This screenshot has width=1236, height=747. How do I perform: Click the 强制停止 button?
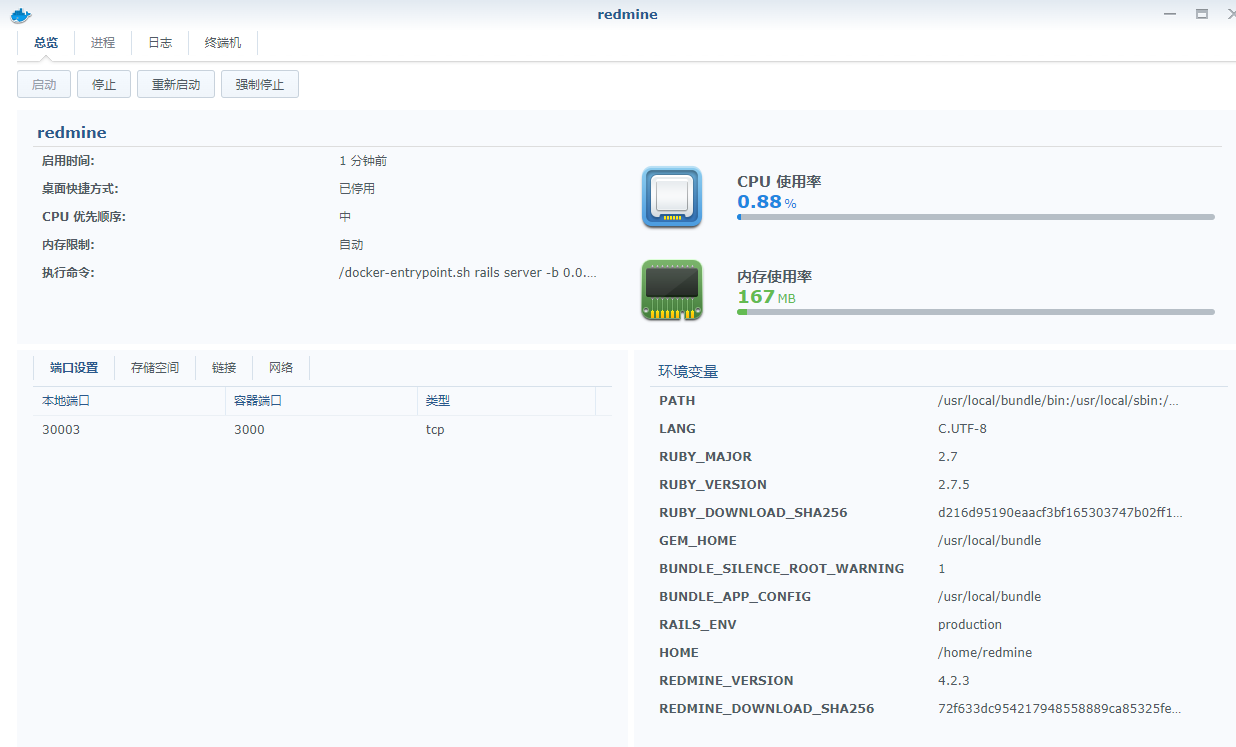pyautogui.click(x=260, y=85)
